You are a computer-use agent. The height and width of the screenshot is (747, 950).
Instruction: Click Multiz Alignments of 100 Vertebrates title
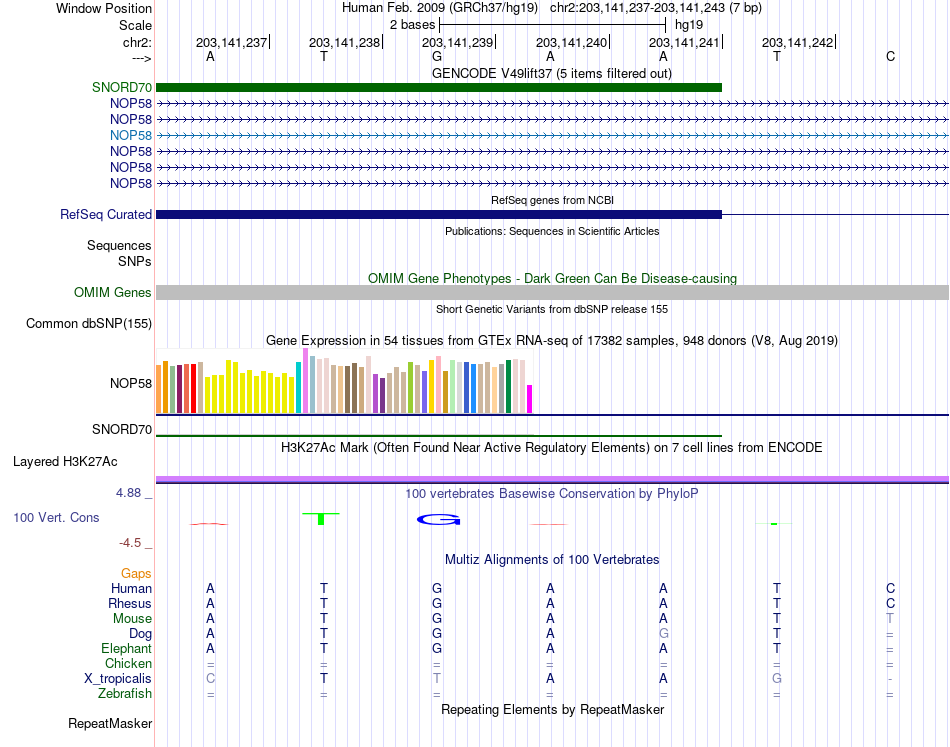[x=552, y=559]
